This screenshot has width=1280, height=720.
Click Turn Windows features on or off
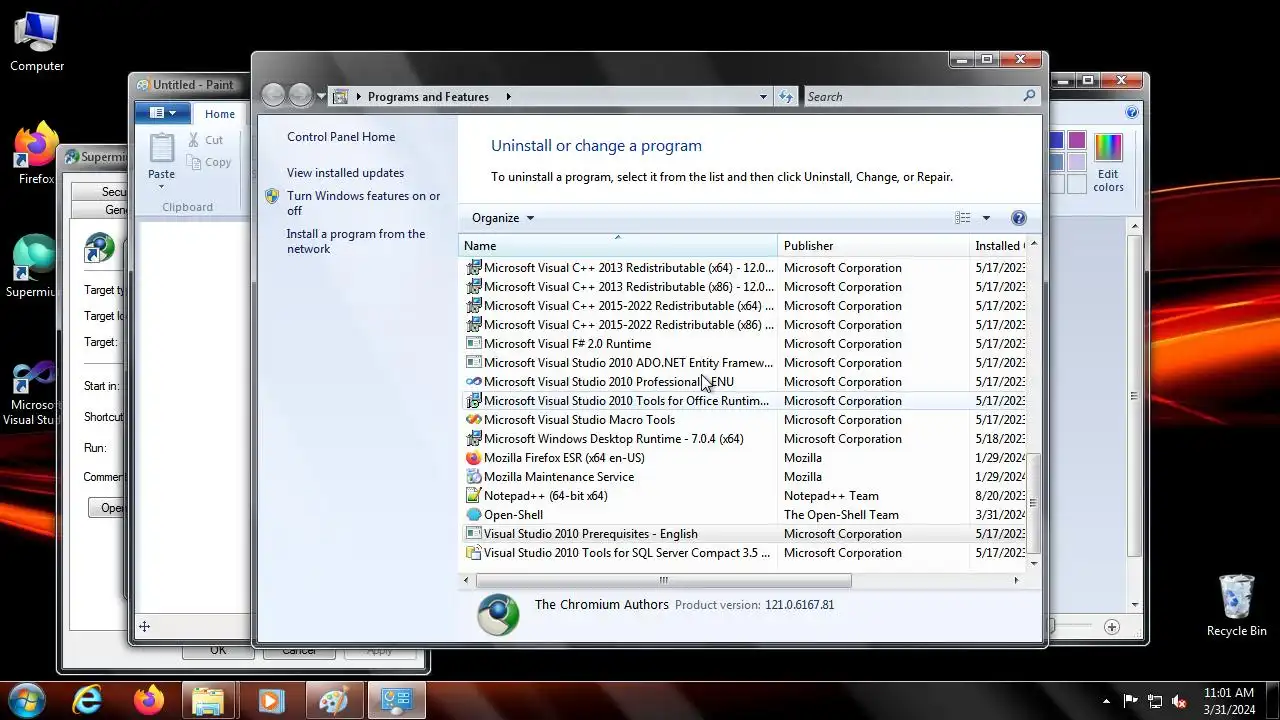[363, 203]
